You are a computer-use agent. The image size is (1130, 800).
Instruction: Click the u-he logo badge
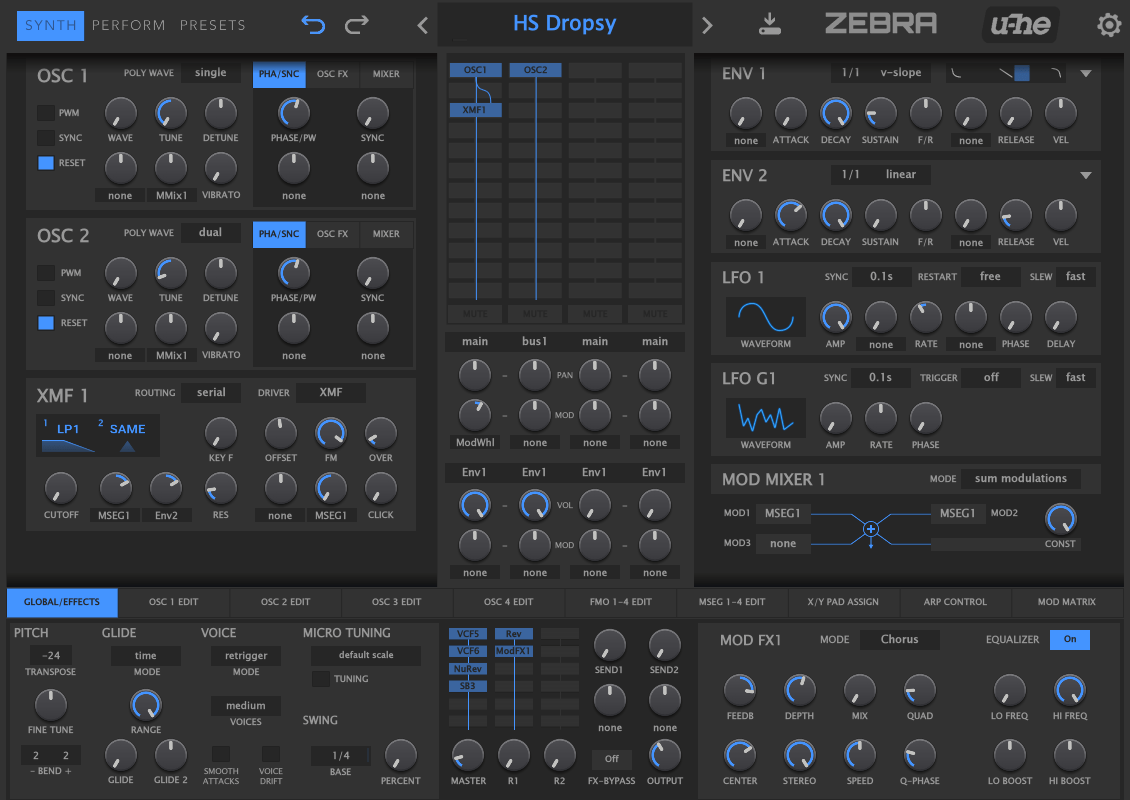(x=1020, y=25)
